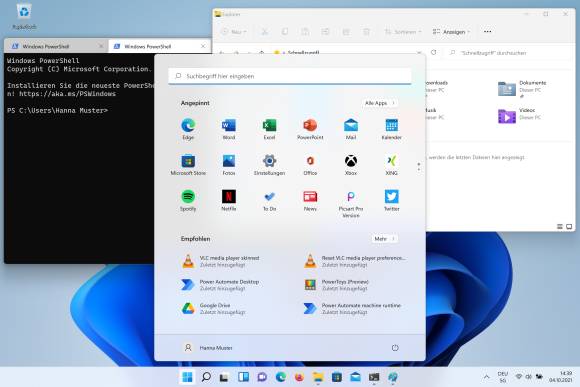
Task: Click the Neu button in Explorer
Action: (x=234, y=32)
